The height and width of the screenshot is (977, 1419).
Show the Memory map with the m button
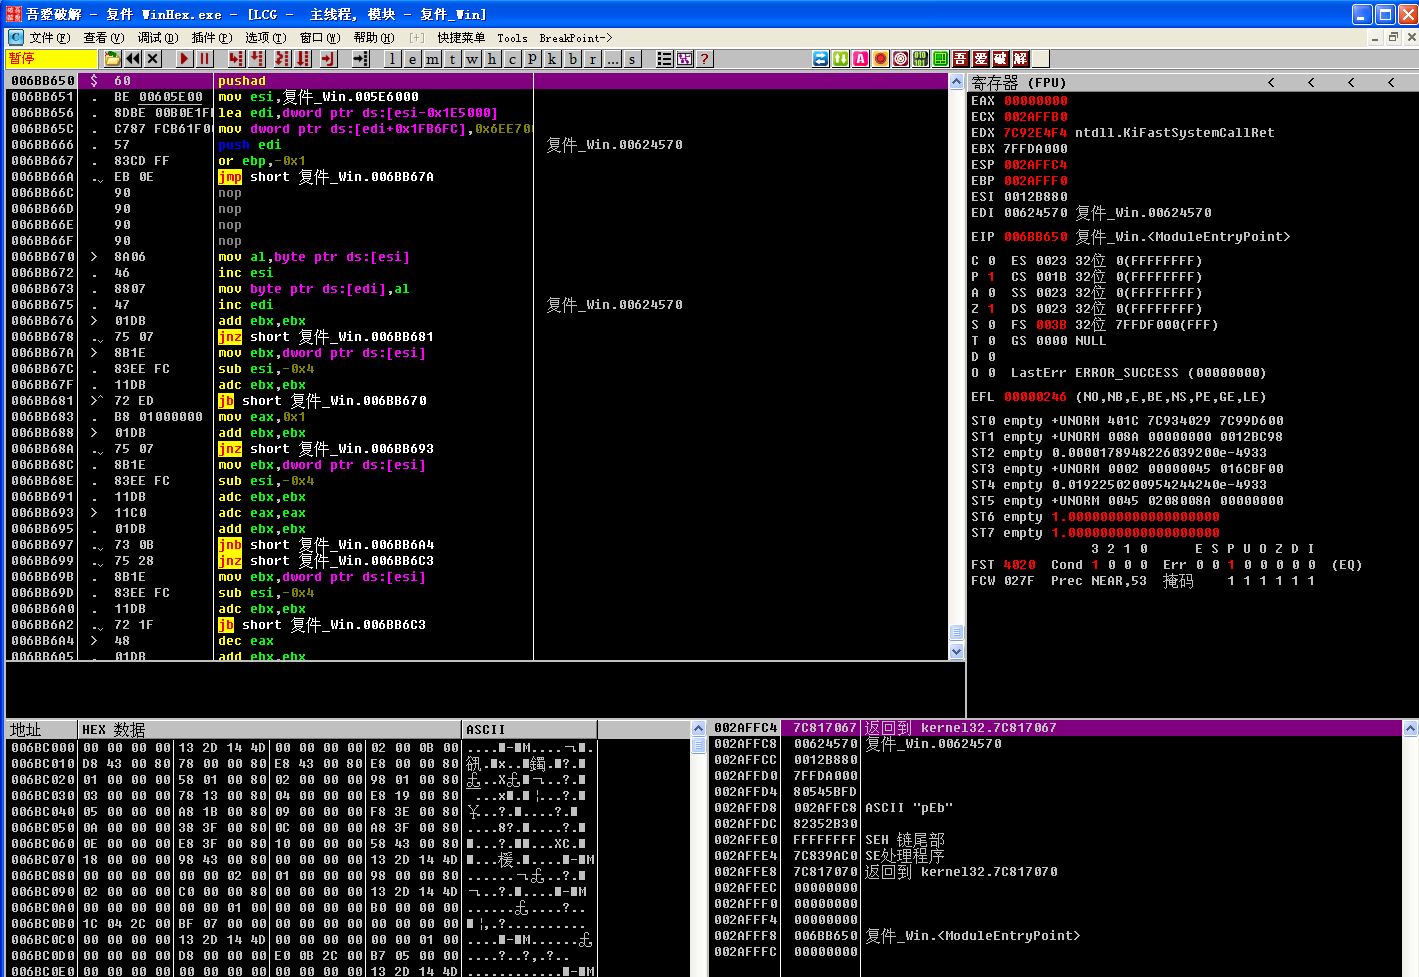pyautogui.click(x=432, y=59)
